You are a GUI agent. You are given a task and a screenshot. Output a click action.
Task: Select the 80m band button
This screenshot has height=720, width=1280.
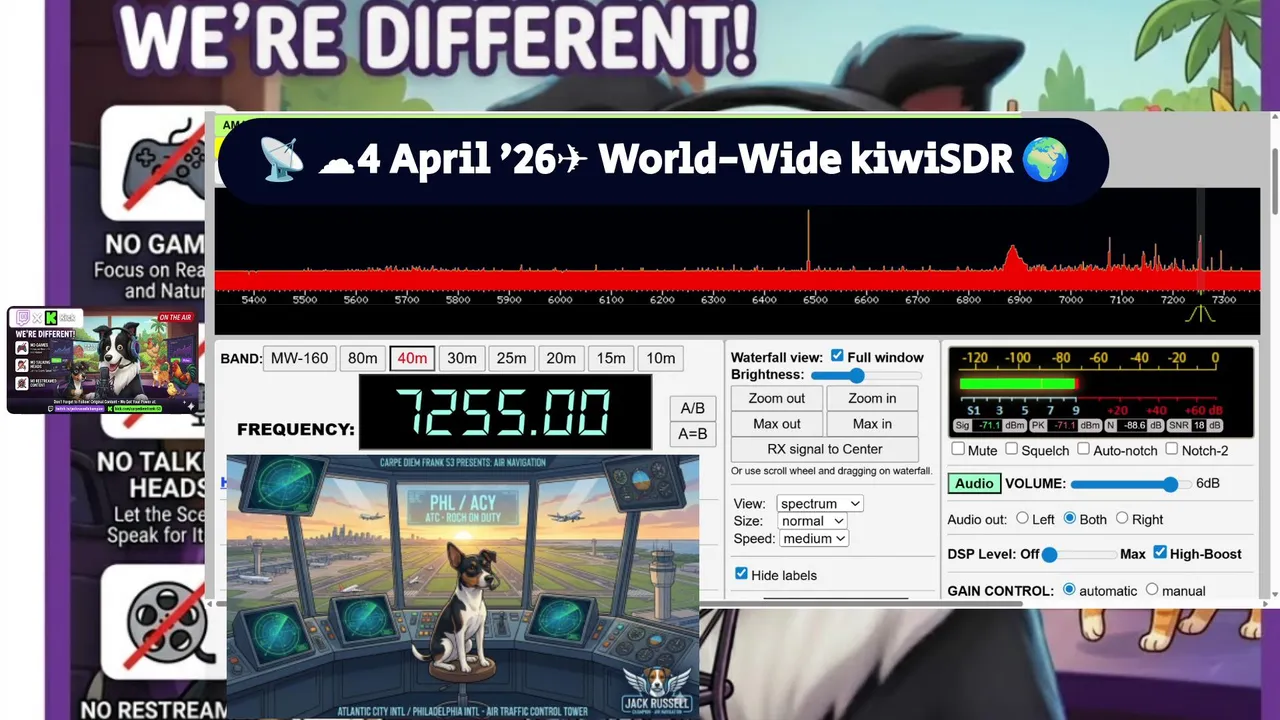(x=363, y=358)
